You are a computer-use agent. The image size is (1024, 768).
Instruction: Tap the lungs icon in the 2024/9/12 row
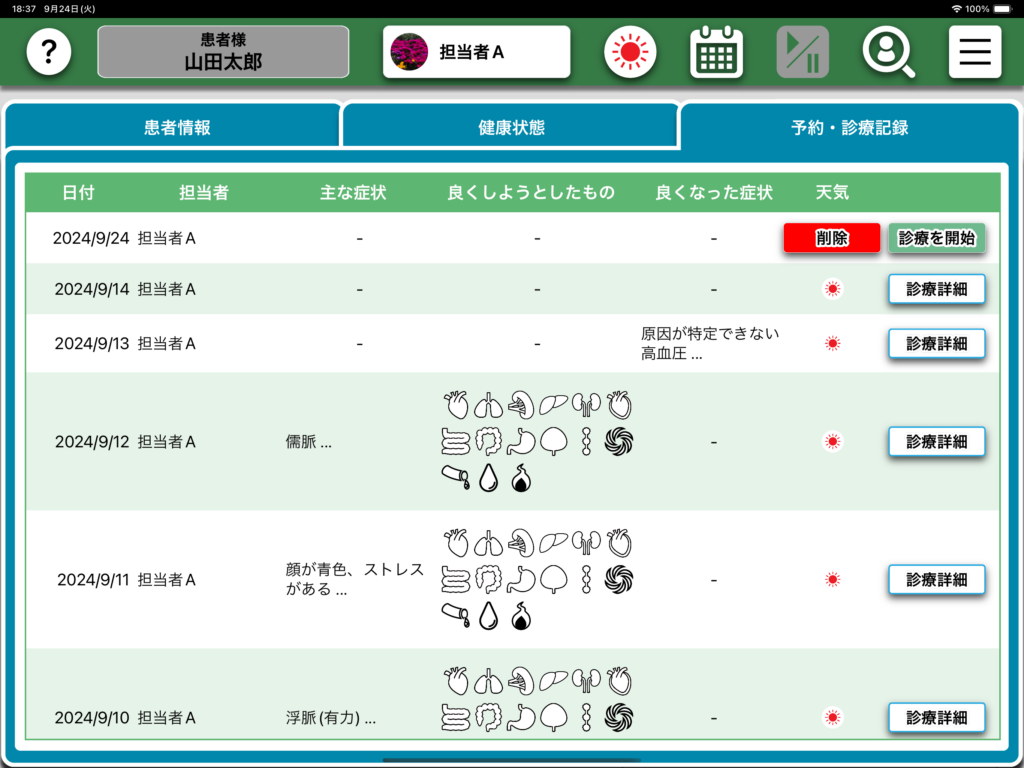click(x=489, y=405)
